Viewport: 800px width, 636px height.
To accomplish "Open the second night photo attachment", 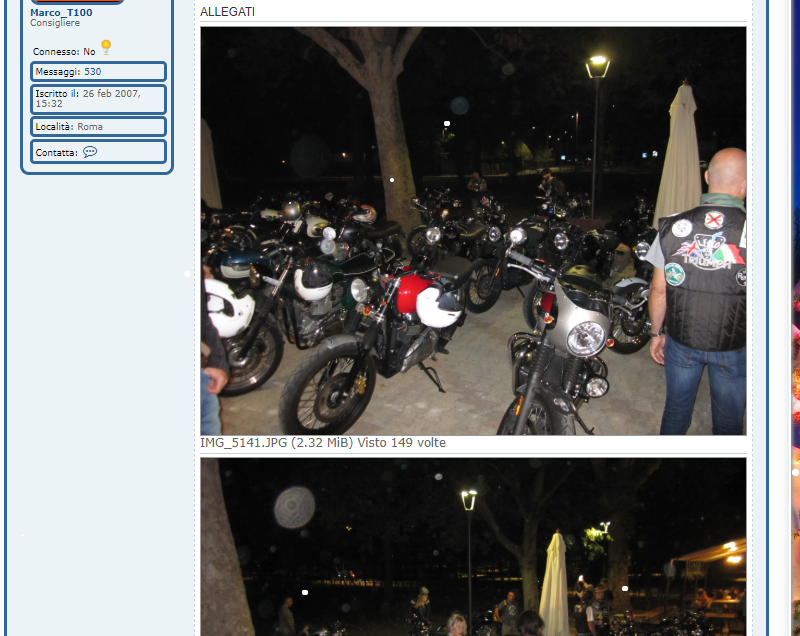I will (x=473, y=547).
